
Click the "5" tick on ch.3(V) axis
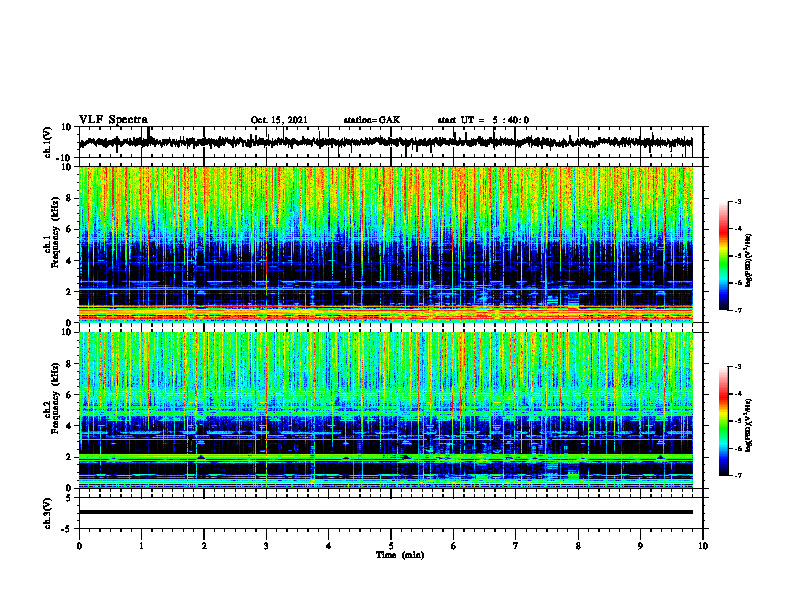pos(70,498)
